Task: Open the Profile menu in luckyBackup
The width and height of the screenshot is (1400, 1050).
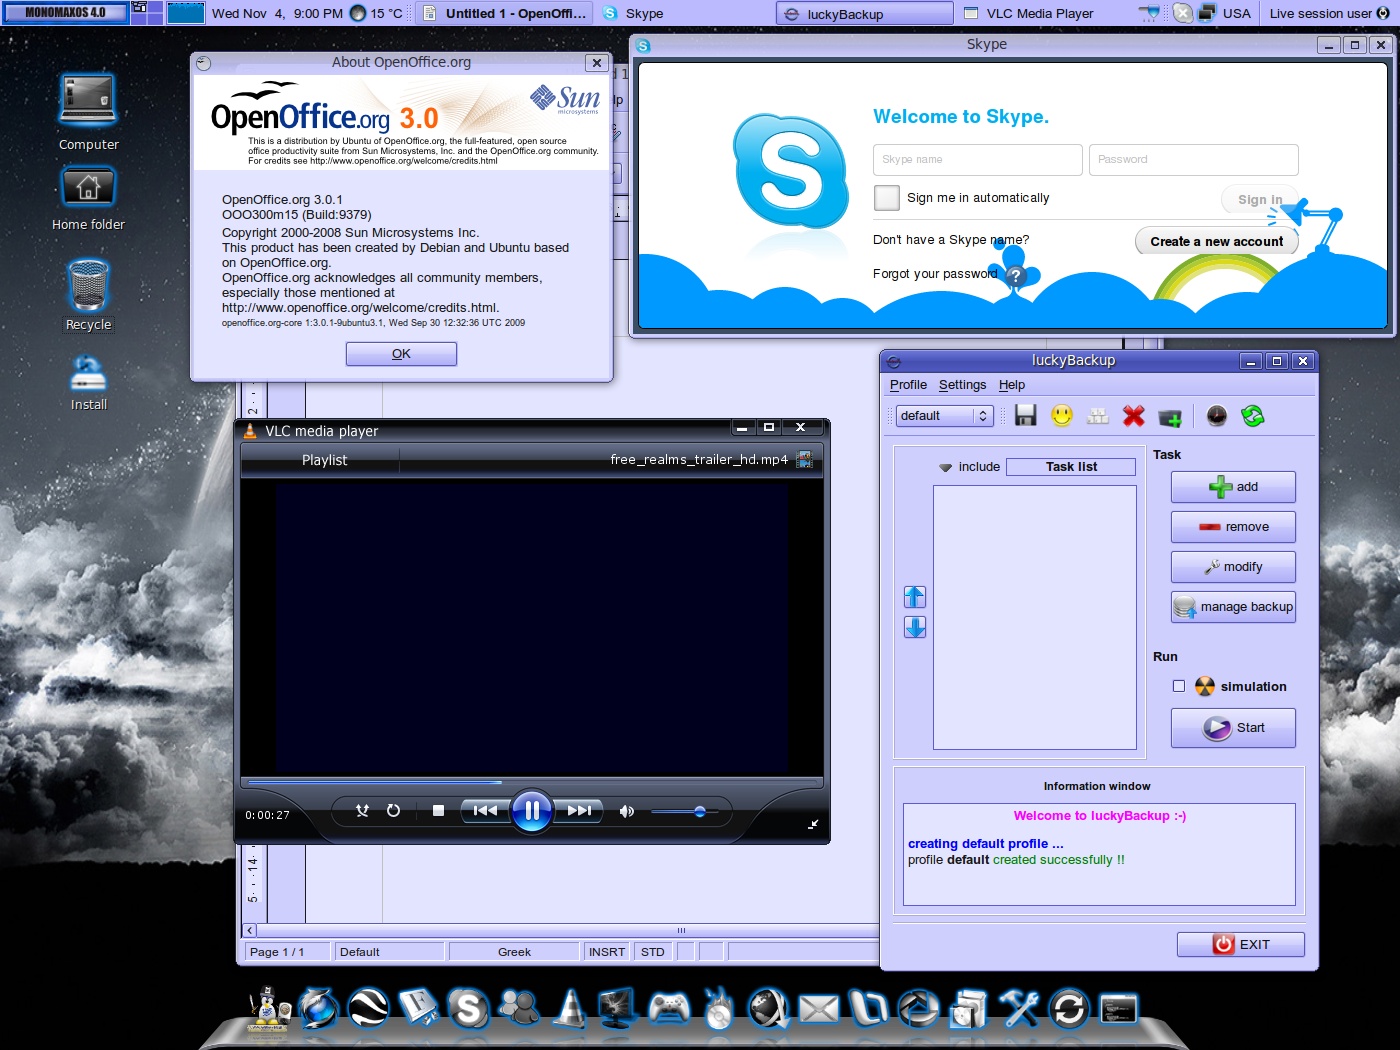Action: (x=908, y=385)
